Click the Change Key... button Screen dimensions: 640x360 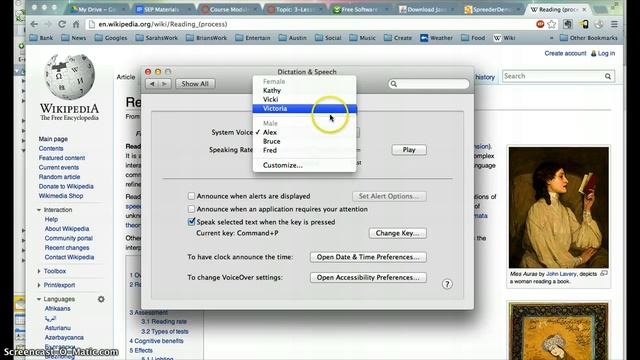point(398,233)
